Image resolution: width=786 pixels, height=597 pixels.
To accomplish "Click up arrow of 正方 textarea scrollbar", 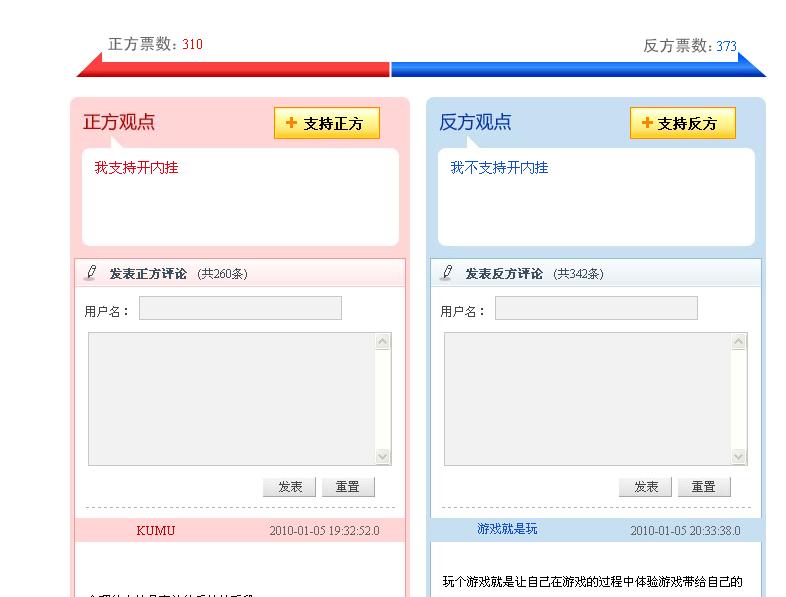I will (382, 342).
